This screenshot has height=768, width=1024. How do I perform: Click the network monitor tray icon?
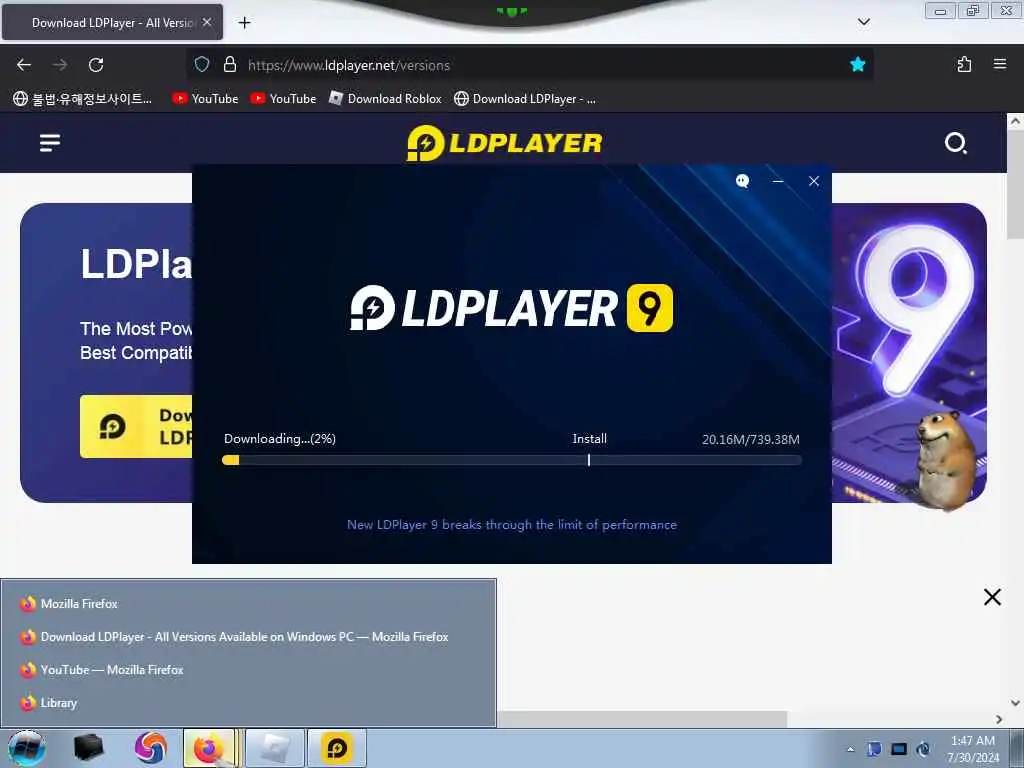899,748
